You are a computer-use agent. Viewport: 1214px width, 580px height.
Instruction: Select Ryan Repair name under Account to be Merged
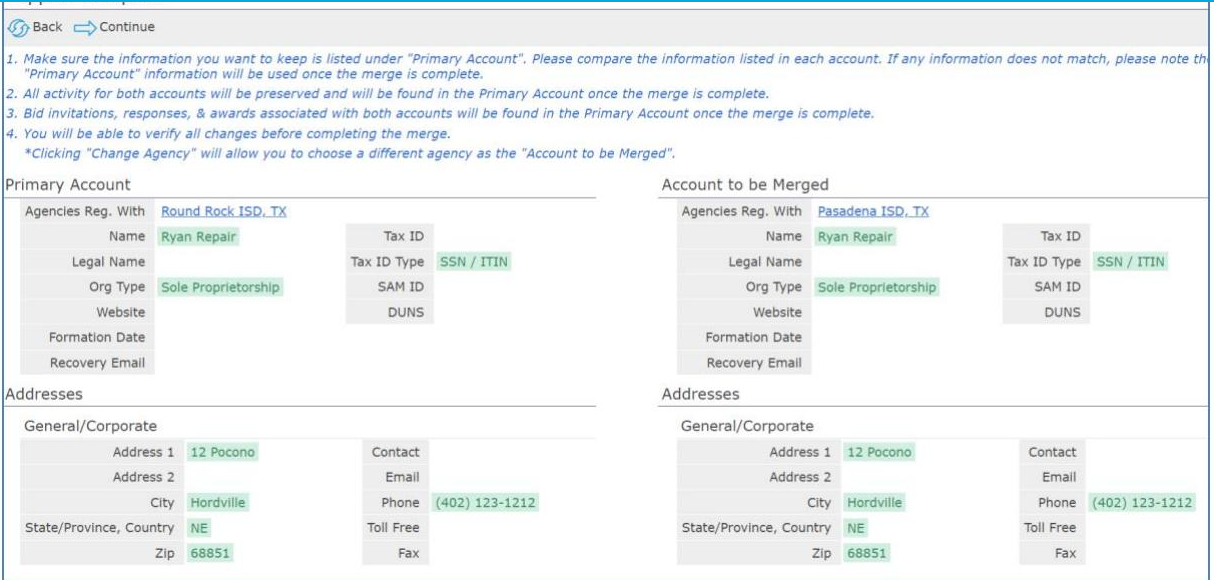(855, 238)
